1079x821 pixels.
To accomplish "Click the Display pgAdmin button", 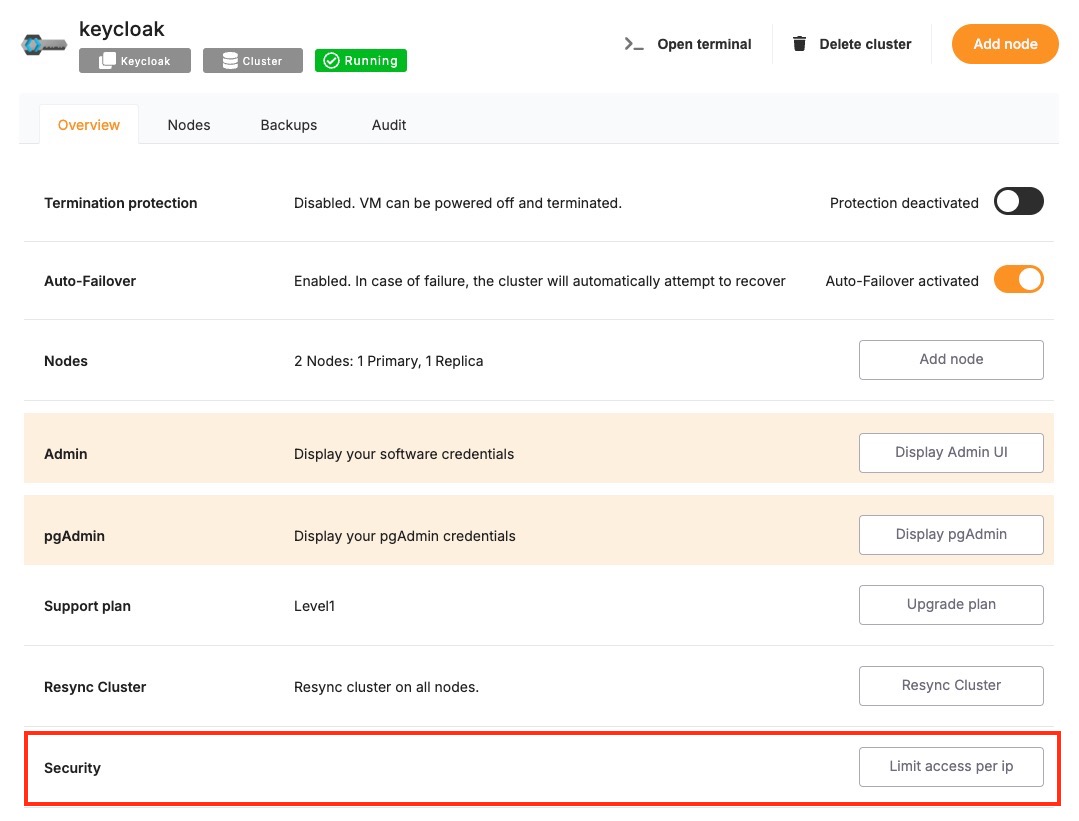I will (951, 535).
